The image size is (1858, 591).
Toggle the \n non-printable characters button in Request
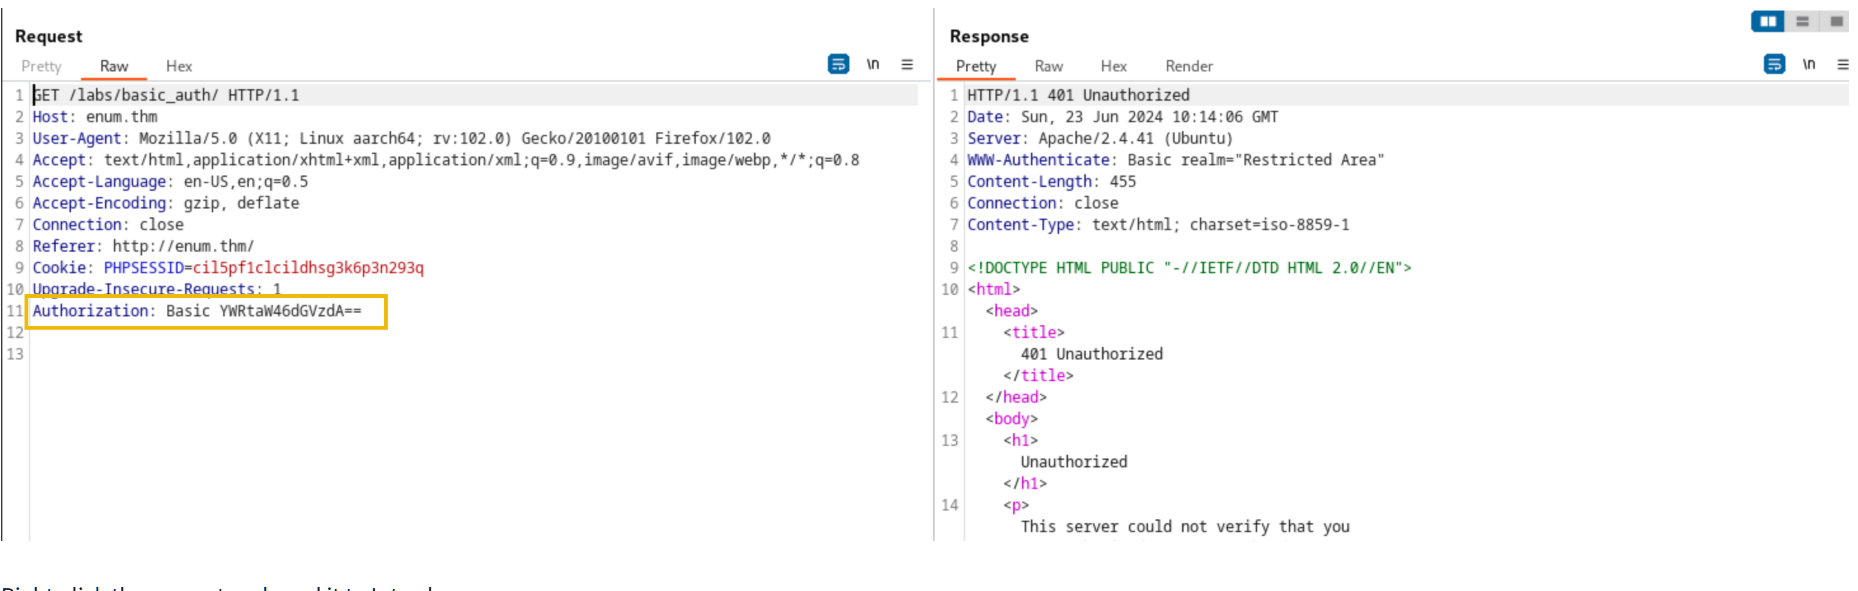873,64
